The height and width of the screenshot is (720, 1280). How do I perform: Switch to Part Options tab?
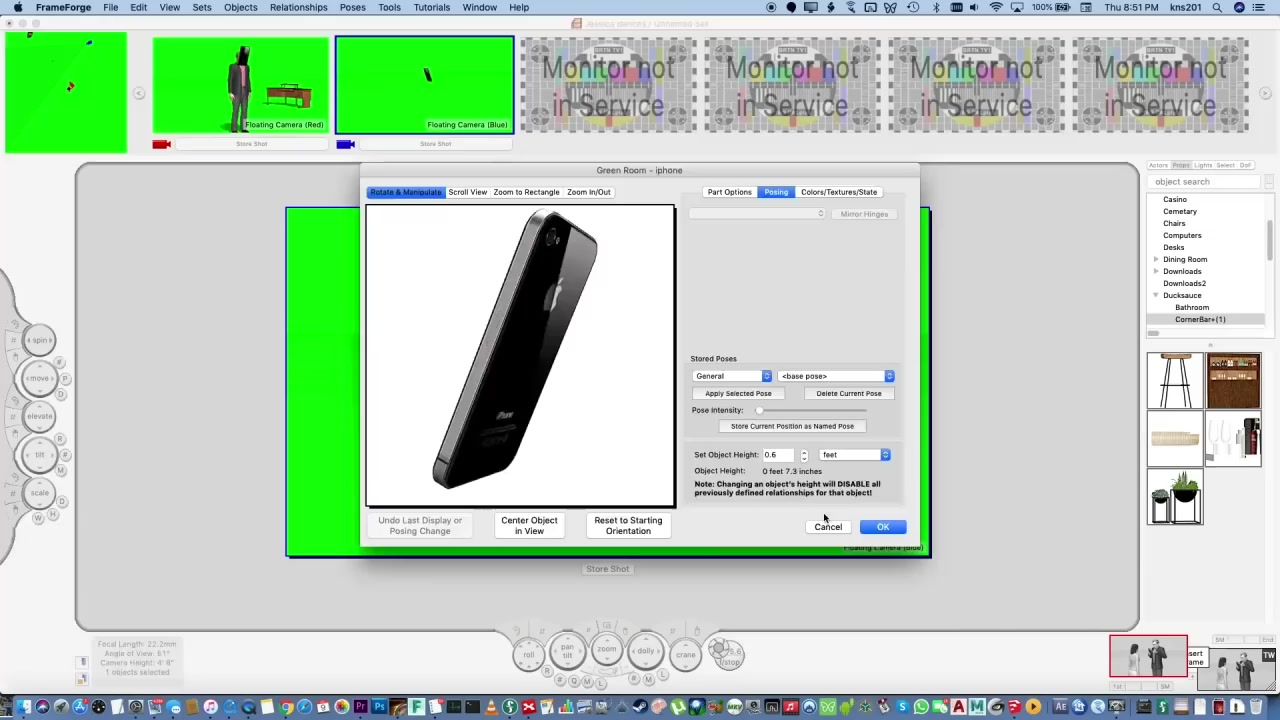click(729, 192)
